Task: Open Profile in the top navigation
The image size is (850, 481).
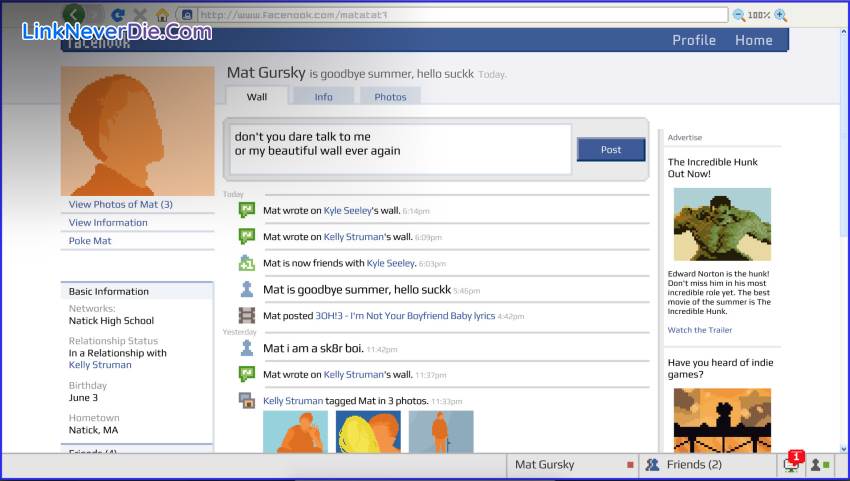Action: click(693, 40)
